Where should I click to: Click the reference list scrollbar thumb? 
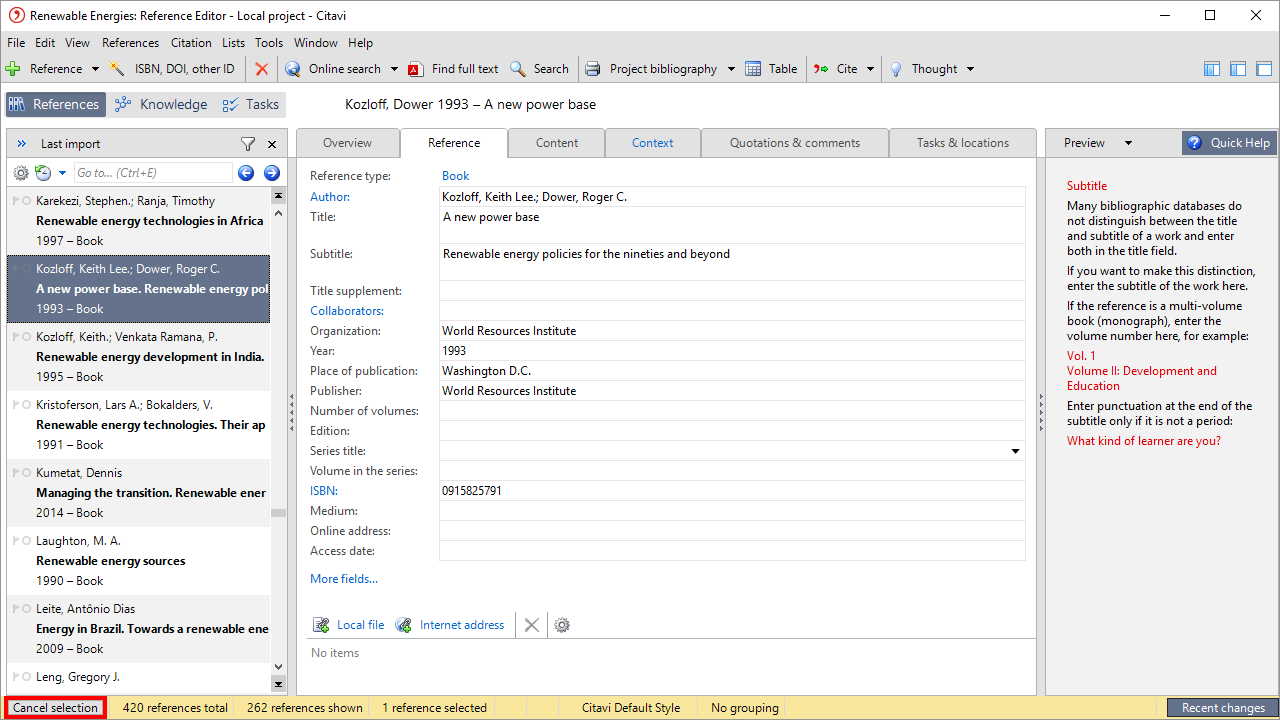click(278, 513)
